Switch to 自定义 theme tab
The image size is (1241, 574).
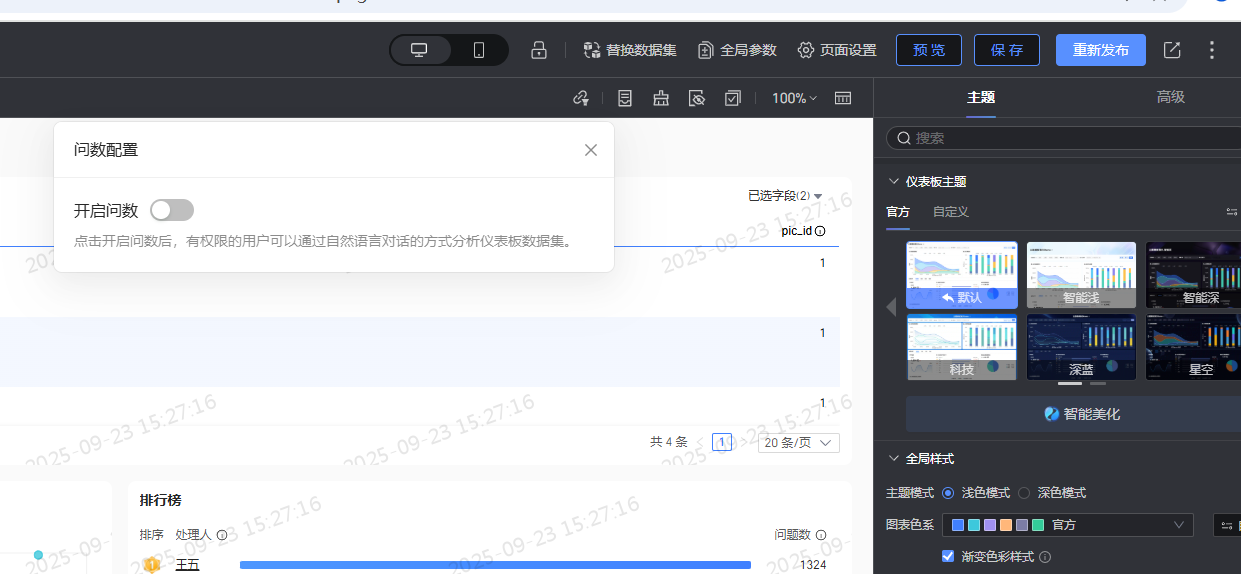point(950,212)
